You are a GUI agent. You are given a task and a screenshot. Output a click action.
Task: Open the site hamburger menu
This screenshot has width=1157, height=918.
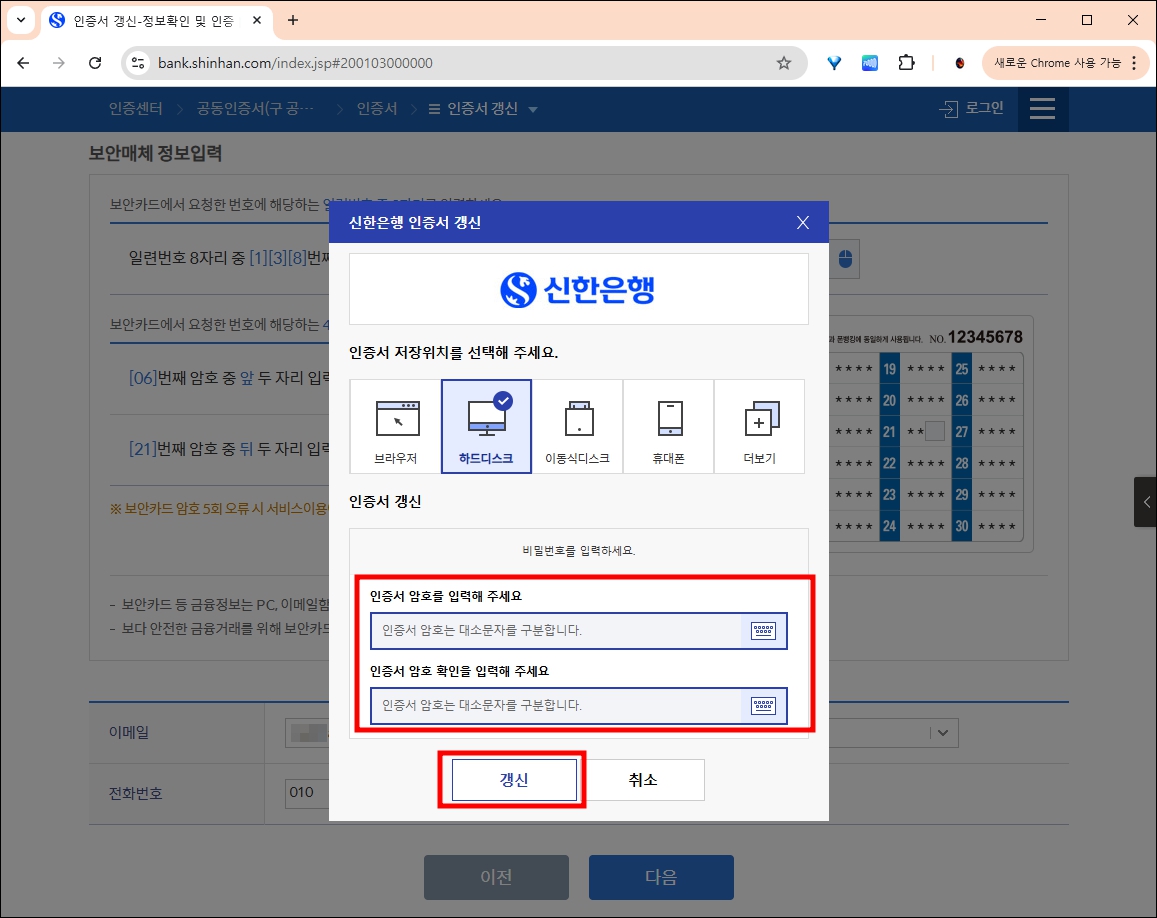[1043, 109]
